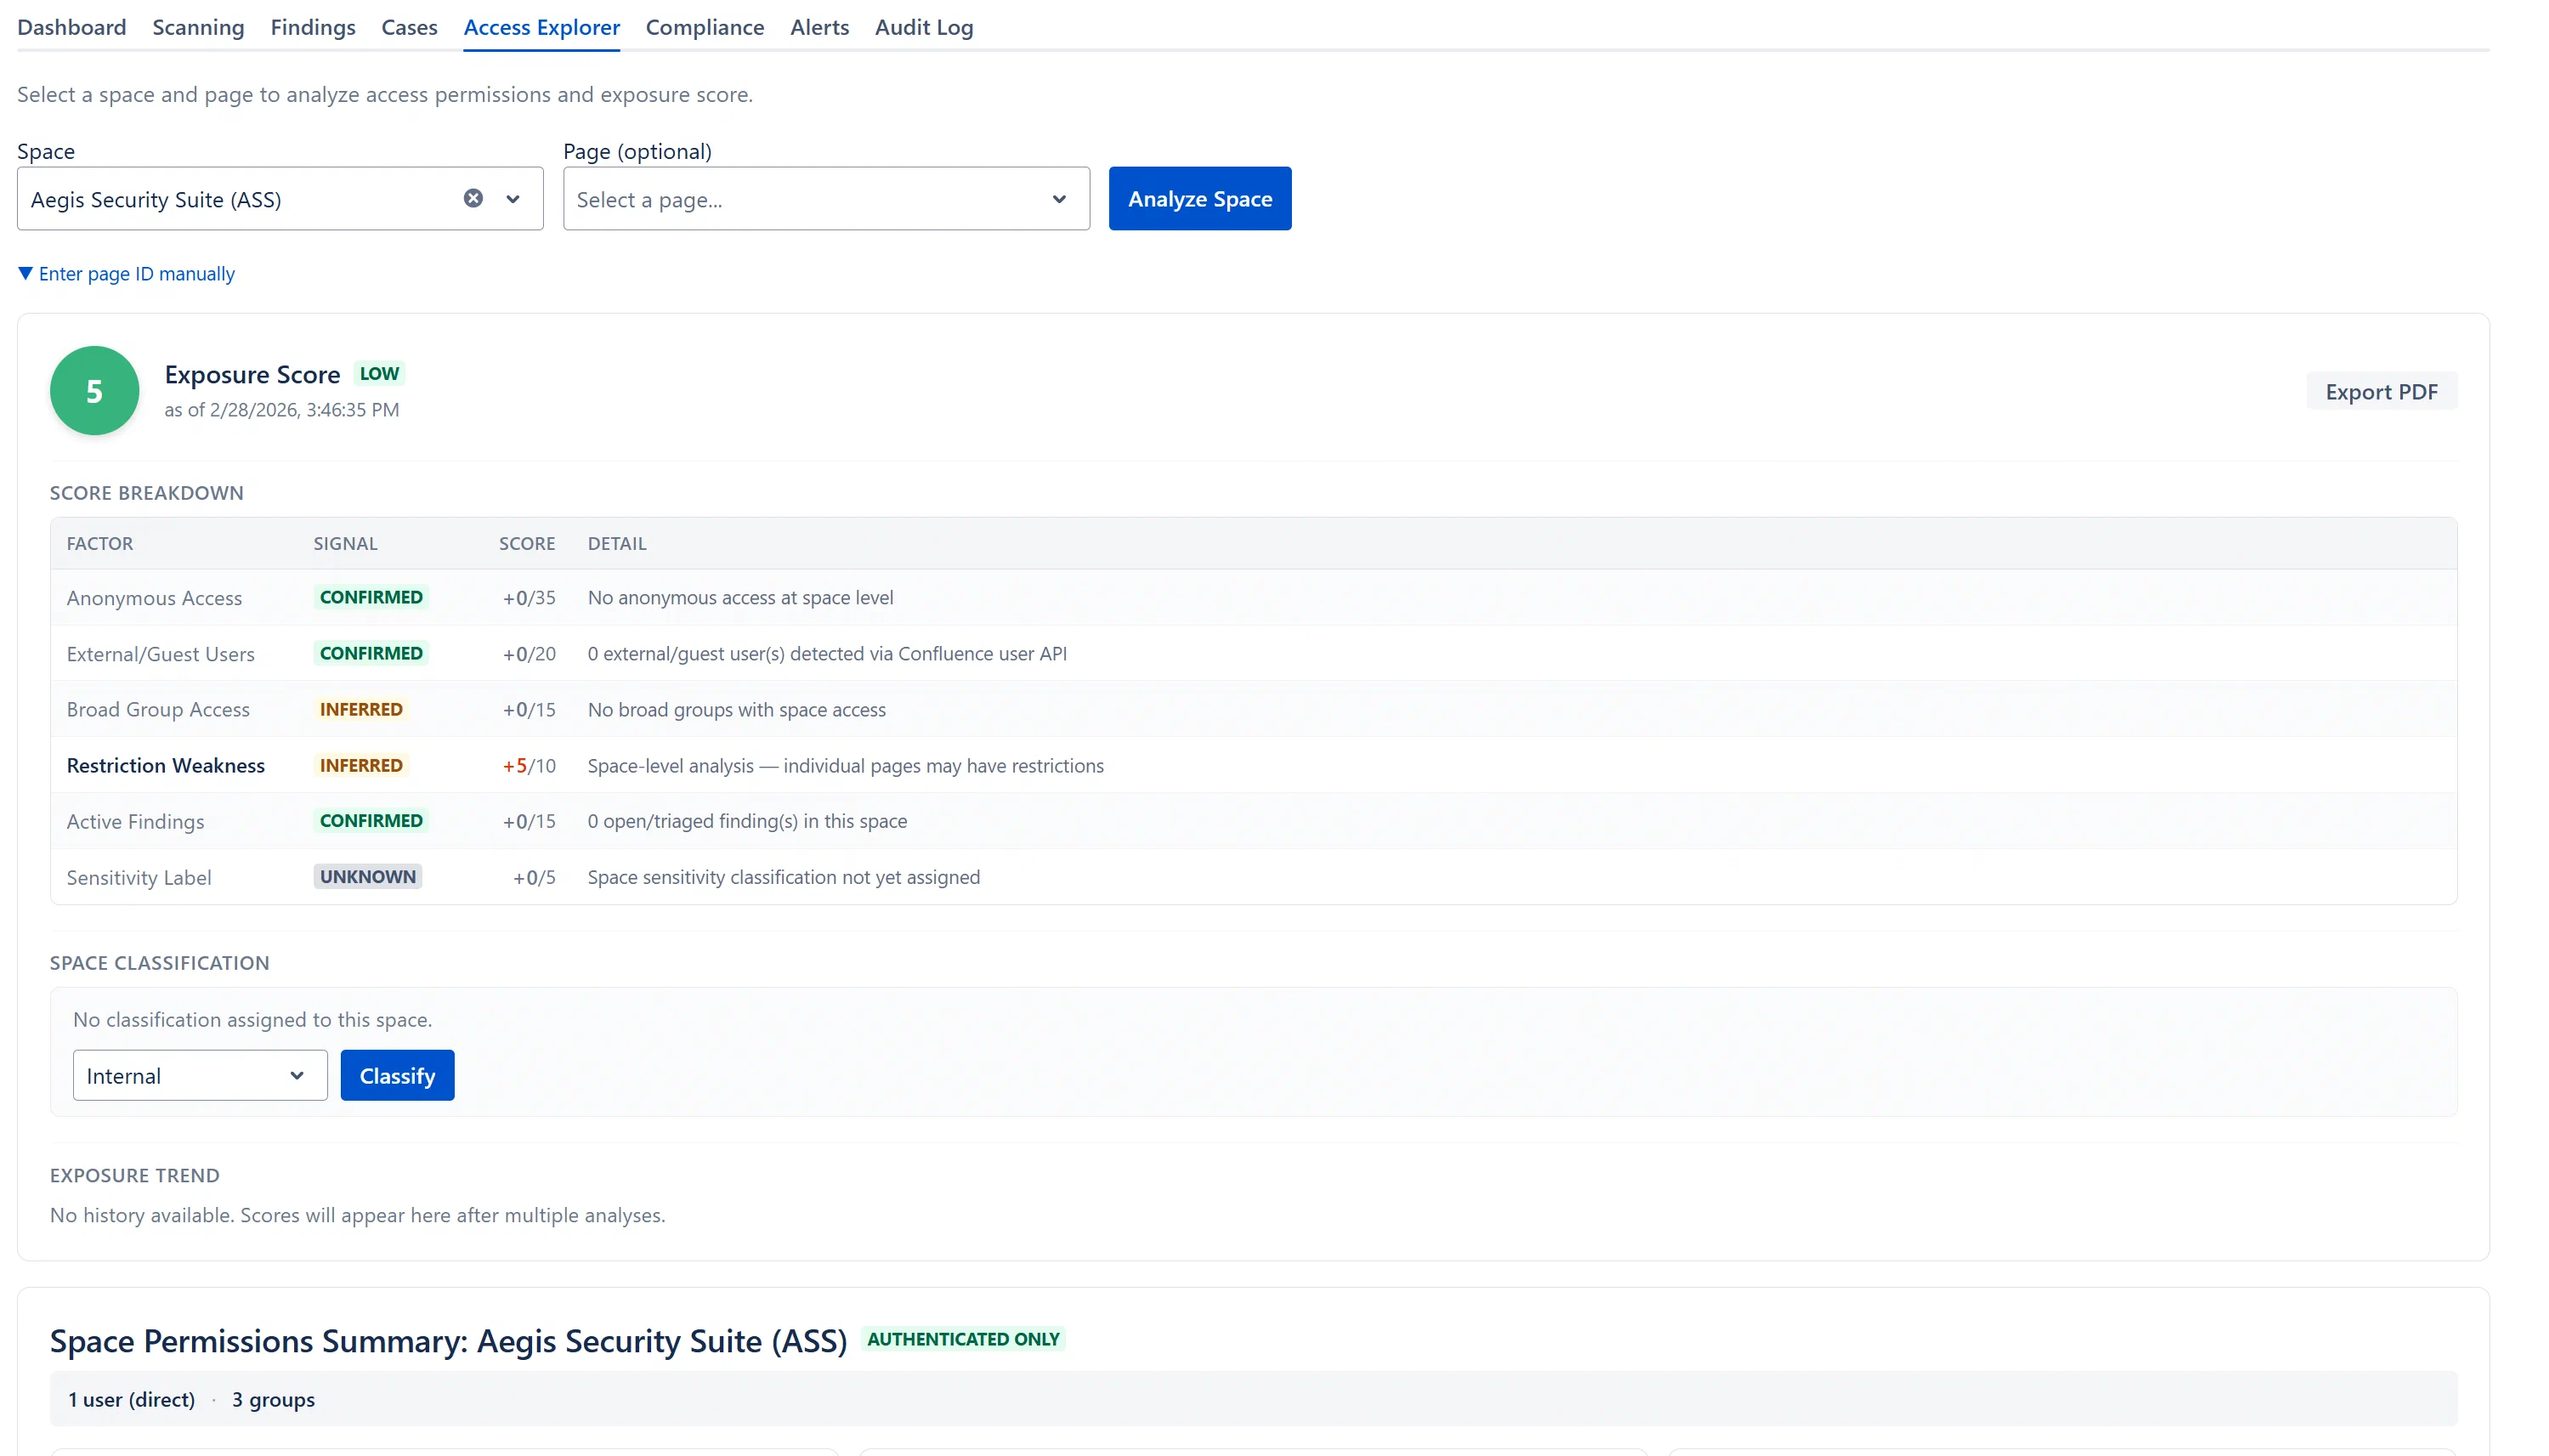Open the Cases tab
2549x1456 pixels.
pos(409,27)
